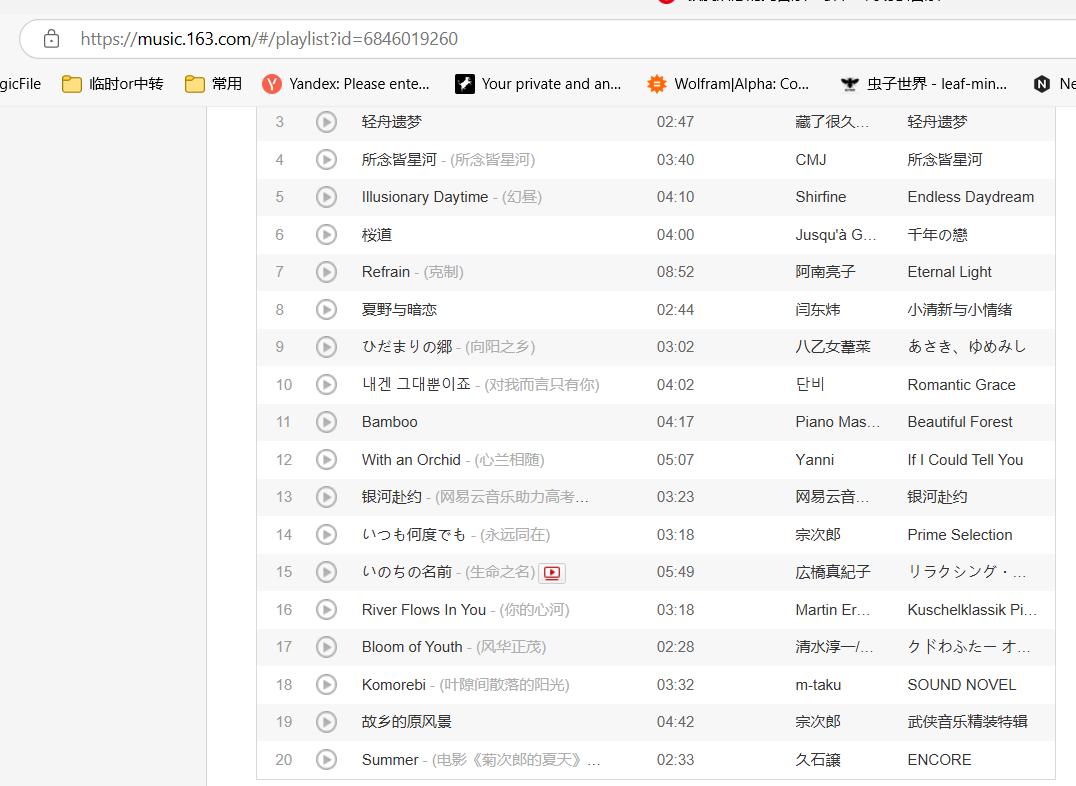1076x786 pixels.
Task: Open album ENCORE
Action: [939, 759]
